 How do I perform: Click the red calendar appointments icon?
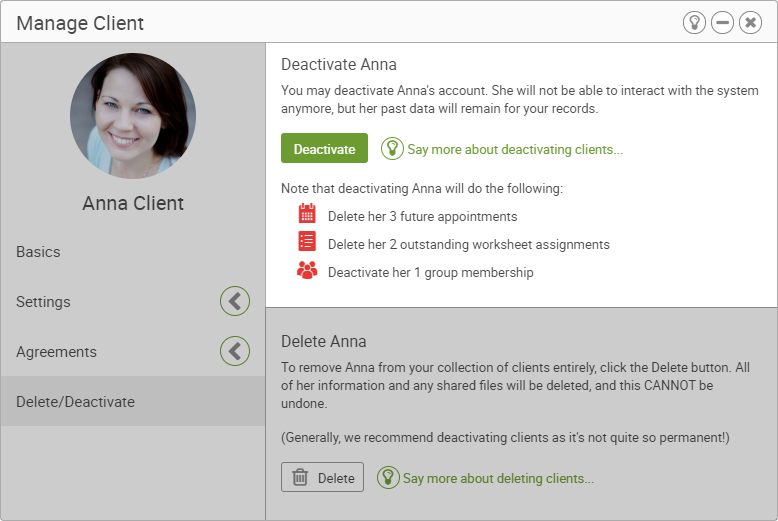point(307,213)
